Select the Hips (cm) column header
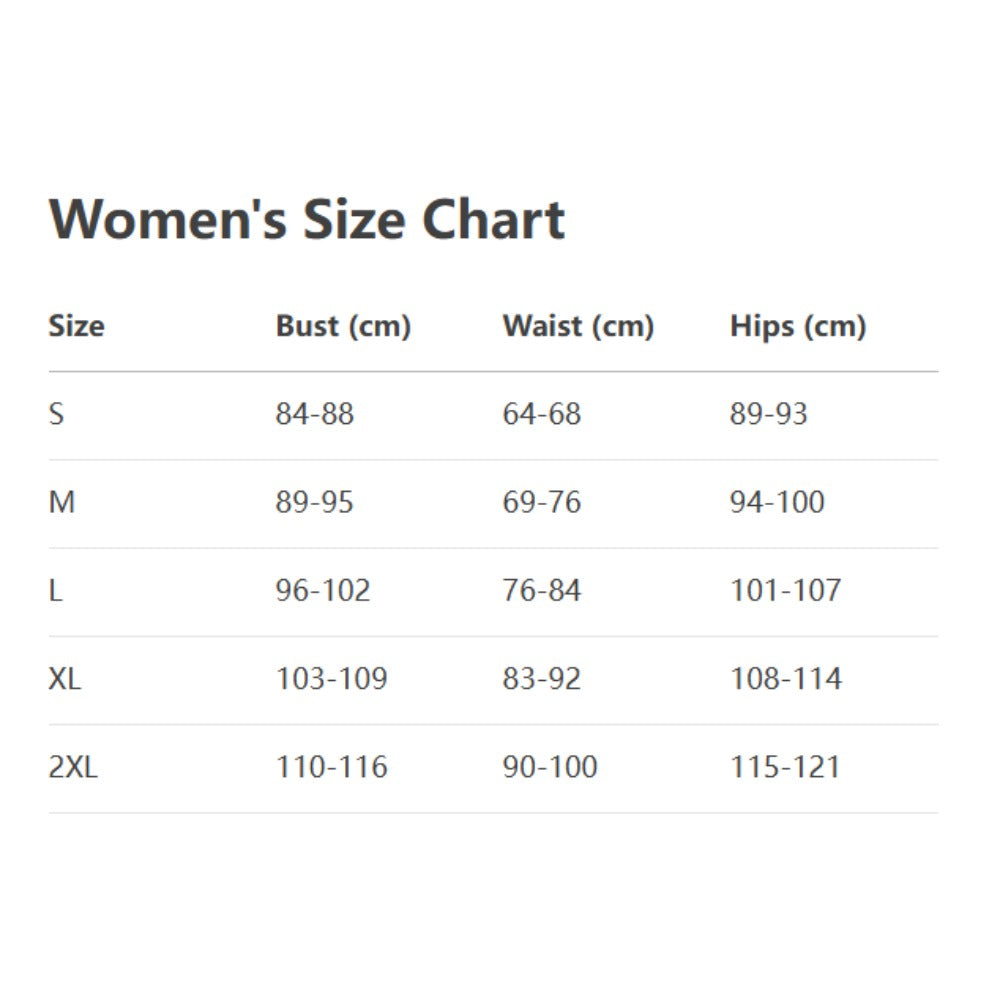This screenshot has width=1000, height=1000. pyautogui.click(x=797, y=326)
